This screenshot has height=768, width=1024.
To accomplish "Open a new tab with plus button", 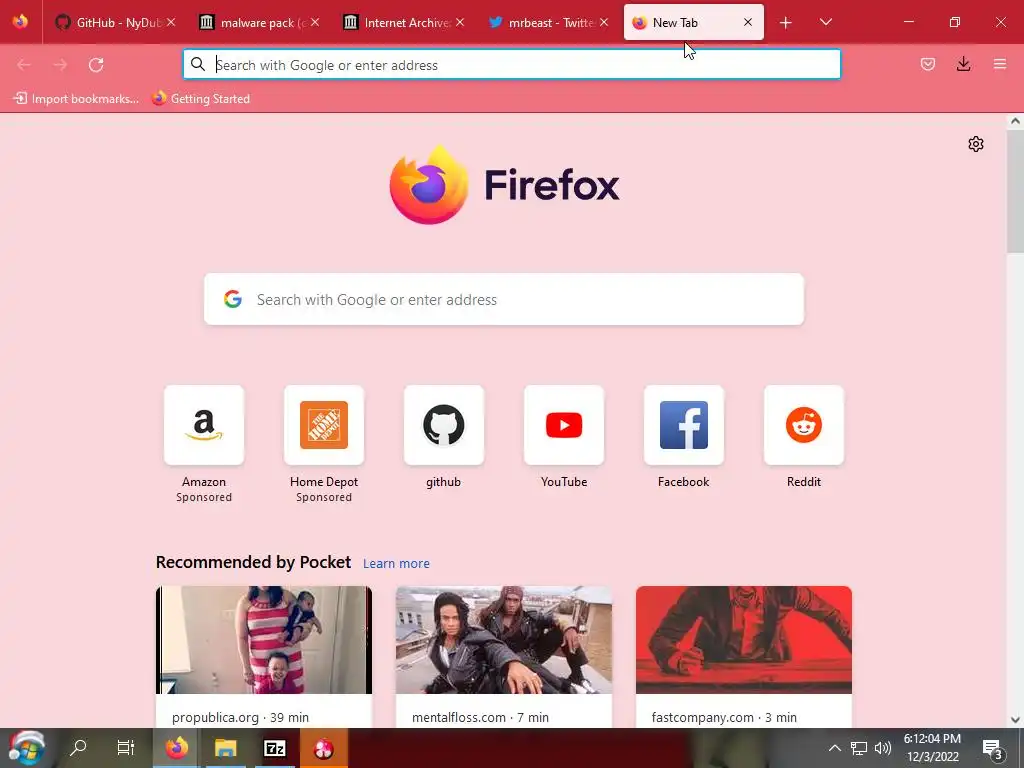I will pyautogui.click(x=786, y=23).
